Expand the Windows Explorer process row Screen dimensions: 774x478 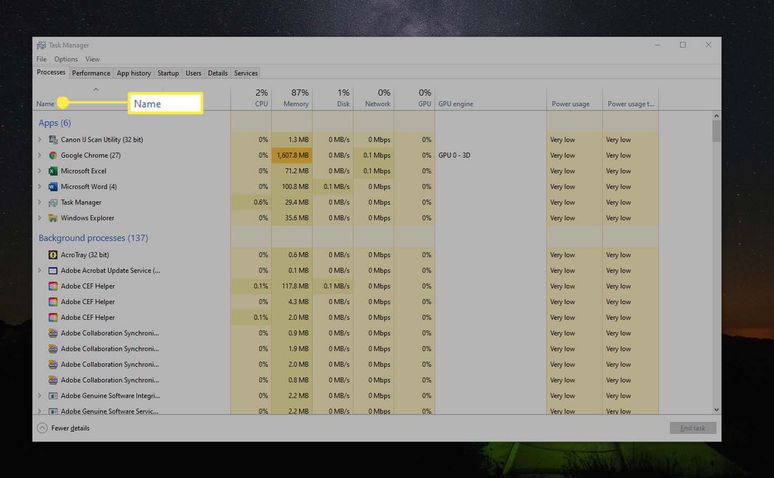tap(40, 218)
